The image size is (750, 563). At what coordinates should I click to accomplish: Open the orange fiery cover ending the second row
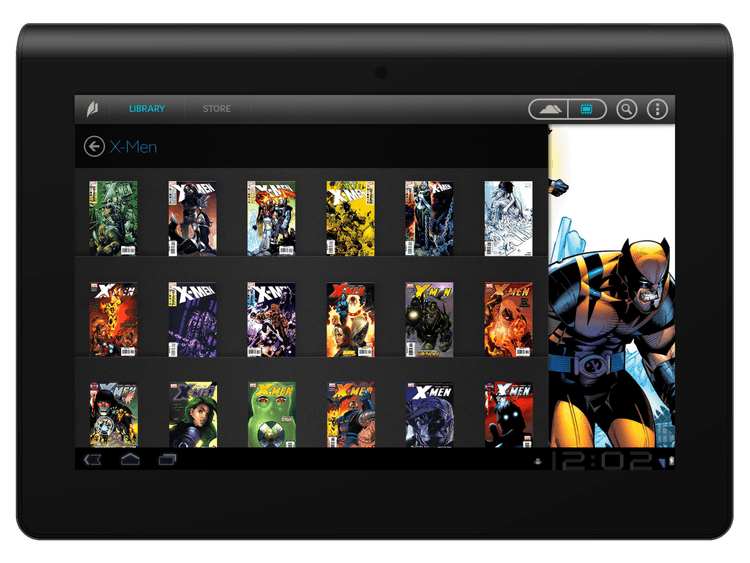click(508, 319)
